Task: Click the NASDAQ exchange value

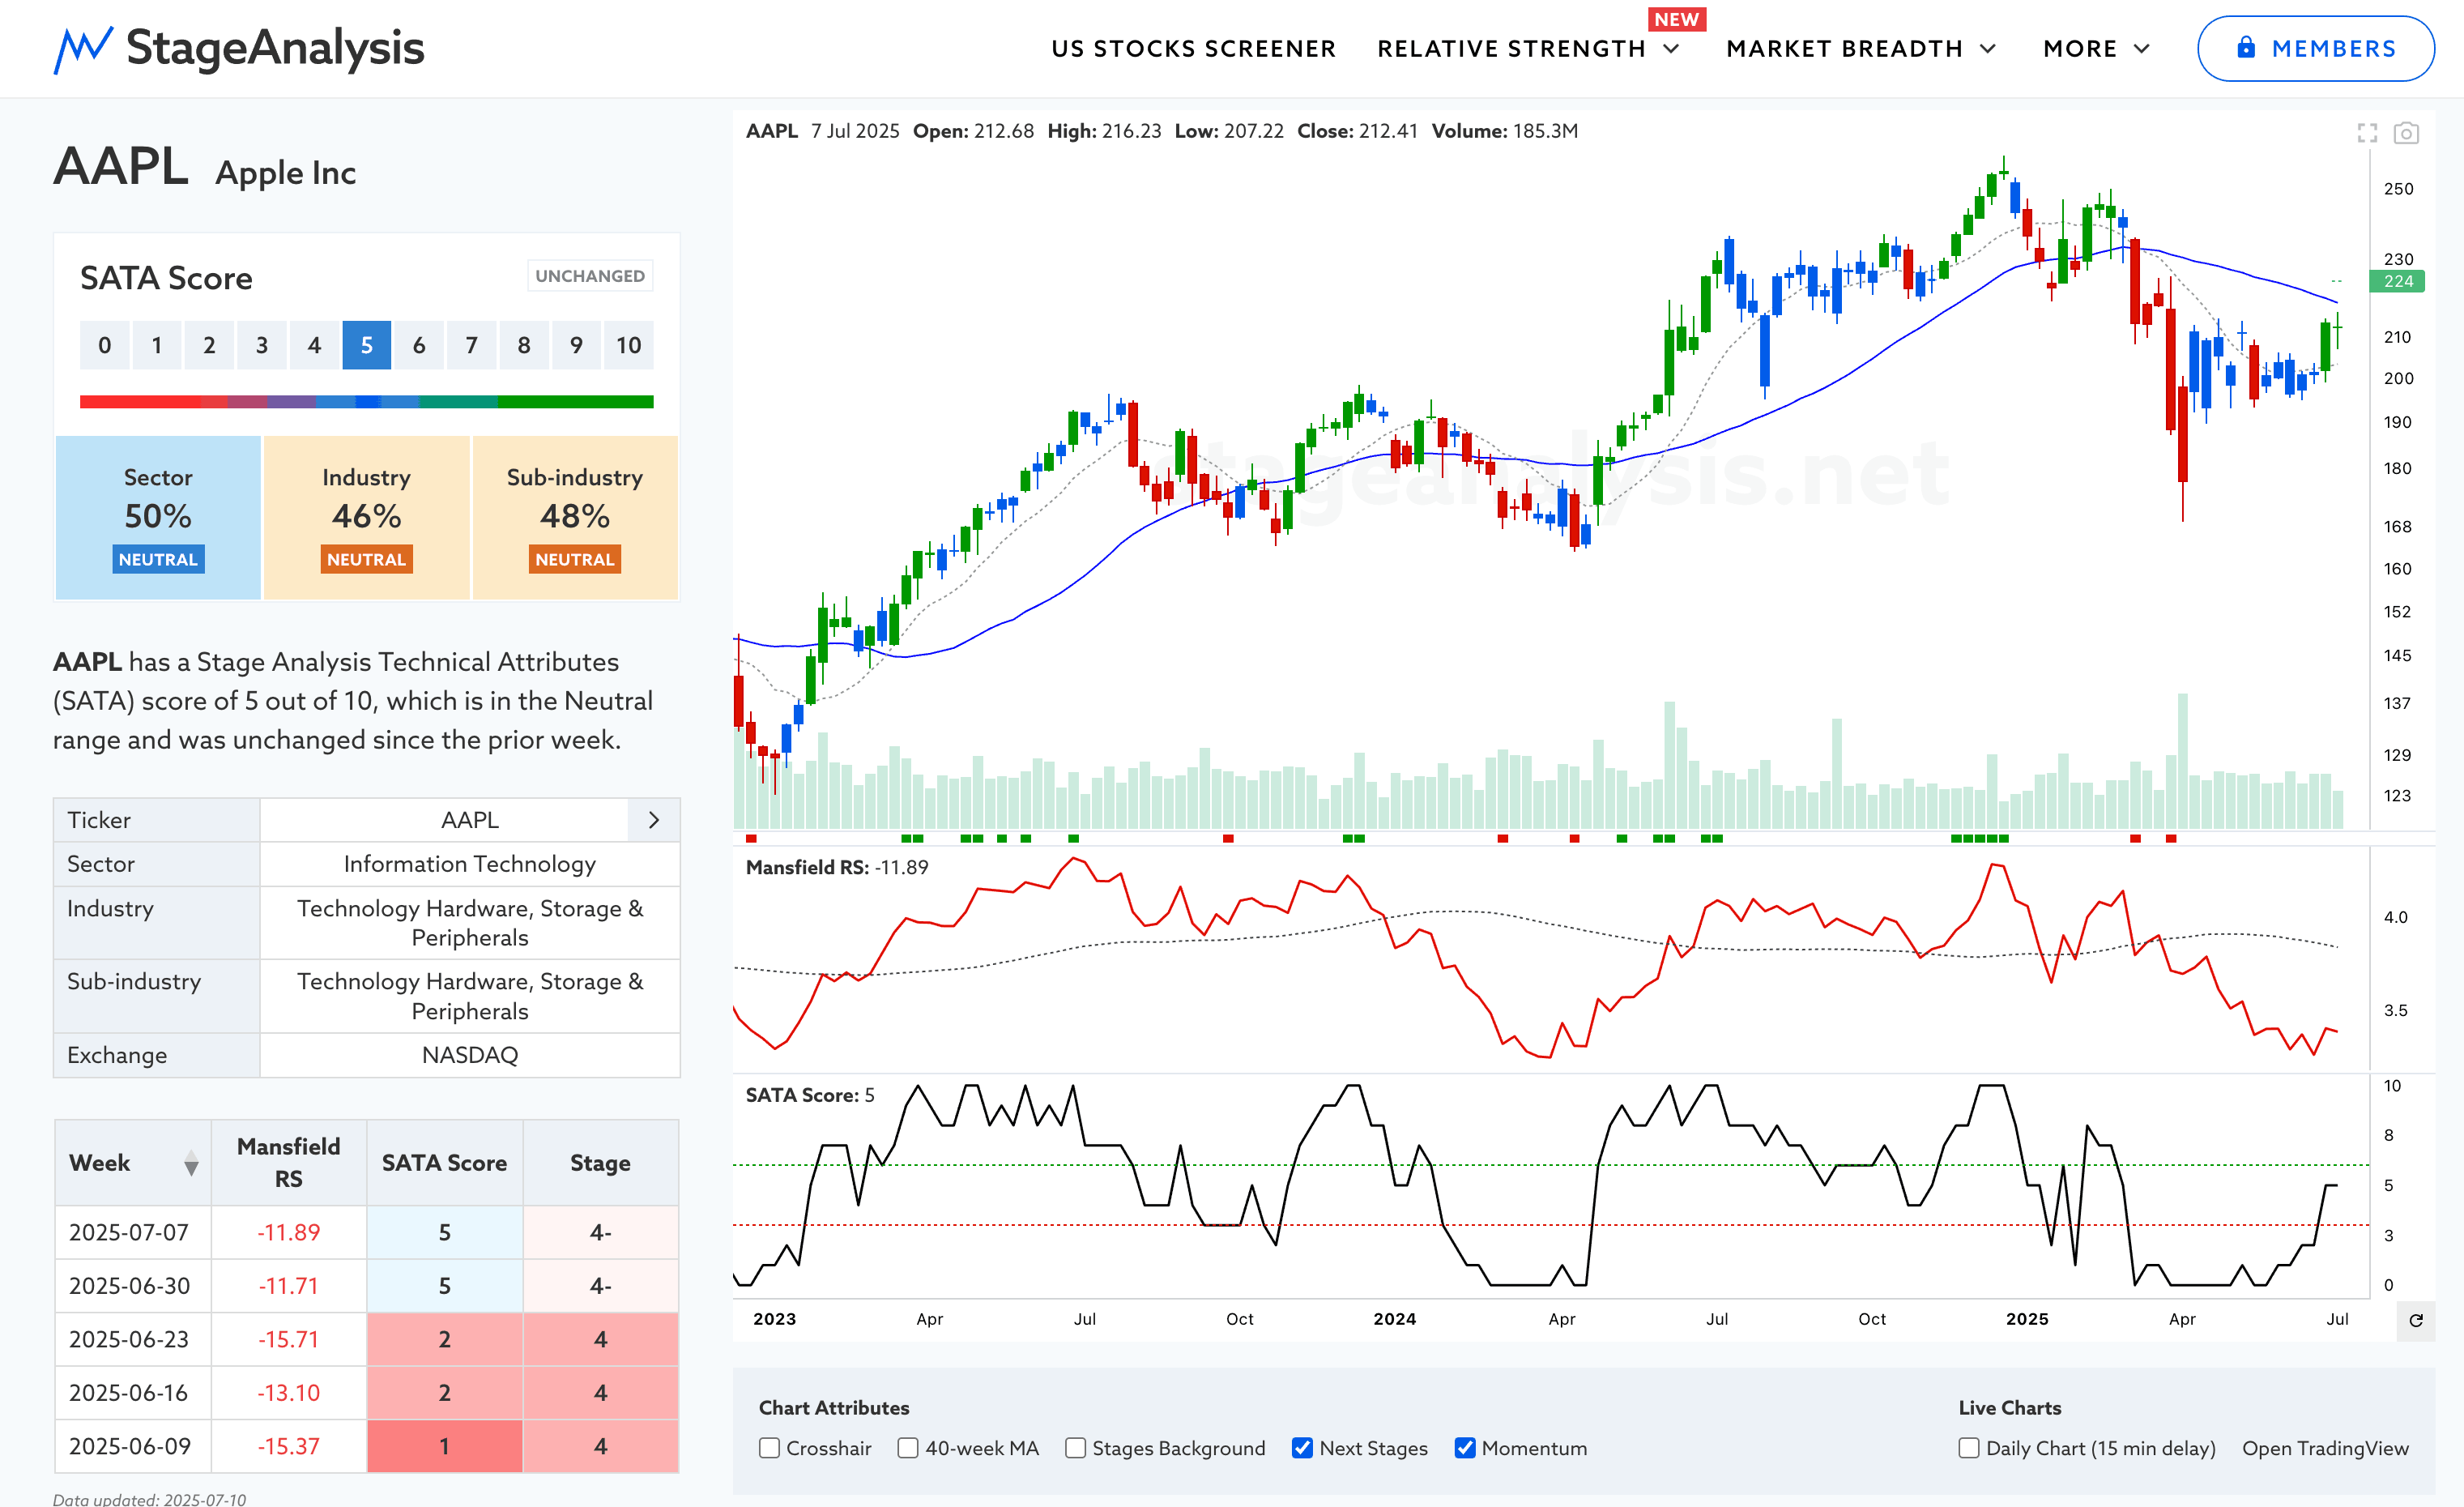Action: coord(470,1055)
